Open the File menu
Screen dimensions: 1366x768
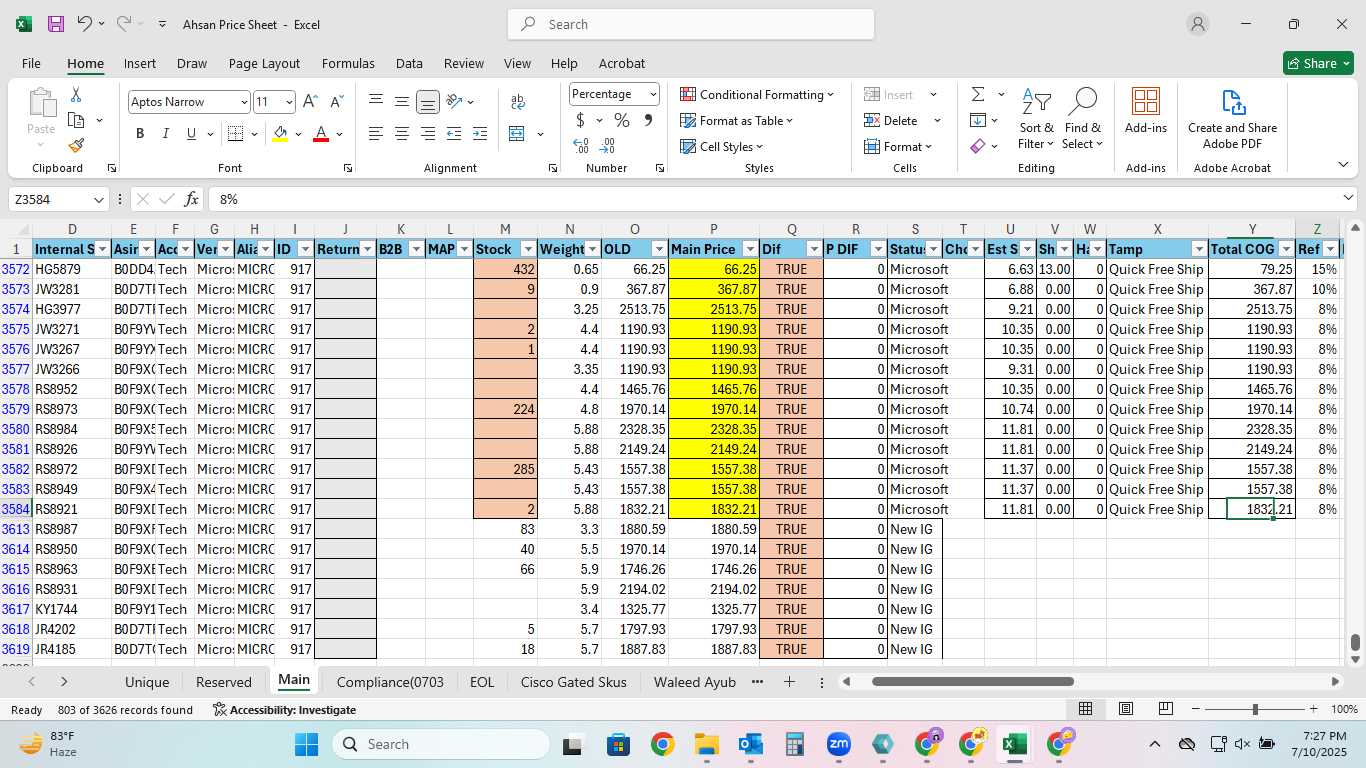tap(31, 63)
